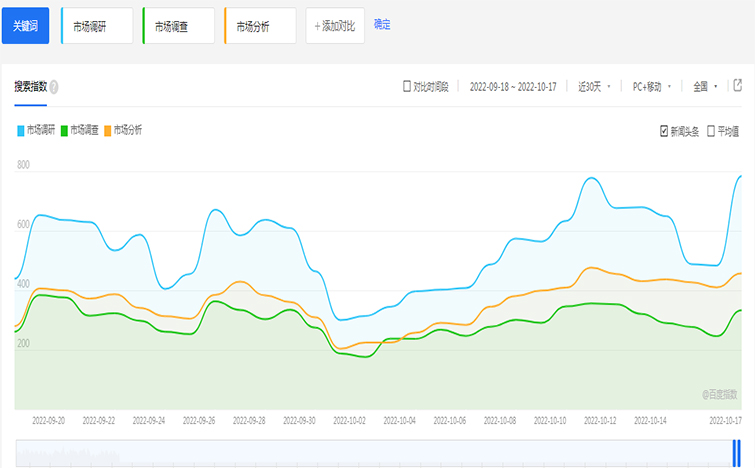Viewport: 755px width, 468px height.
Task: Select the 搜索指数 tab
Action: click(30, 87)
